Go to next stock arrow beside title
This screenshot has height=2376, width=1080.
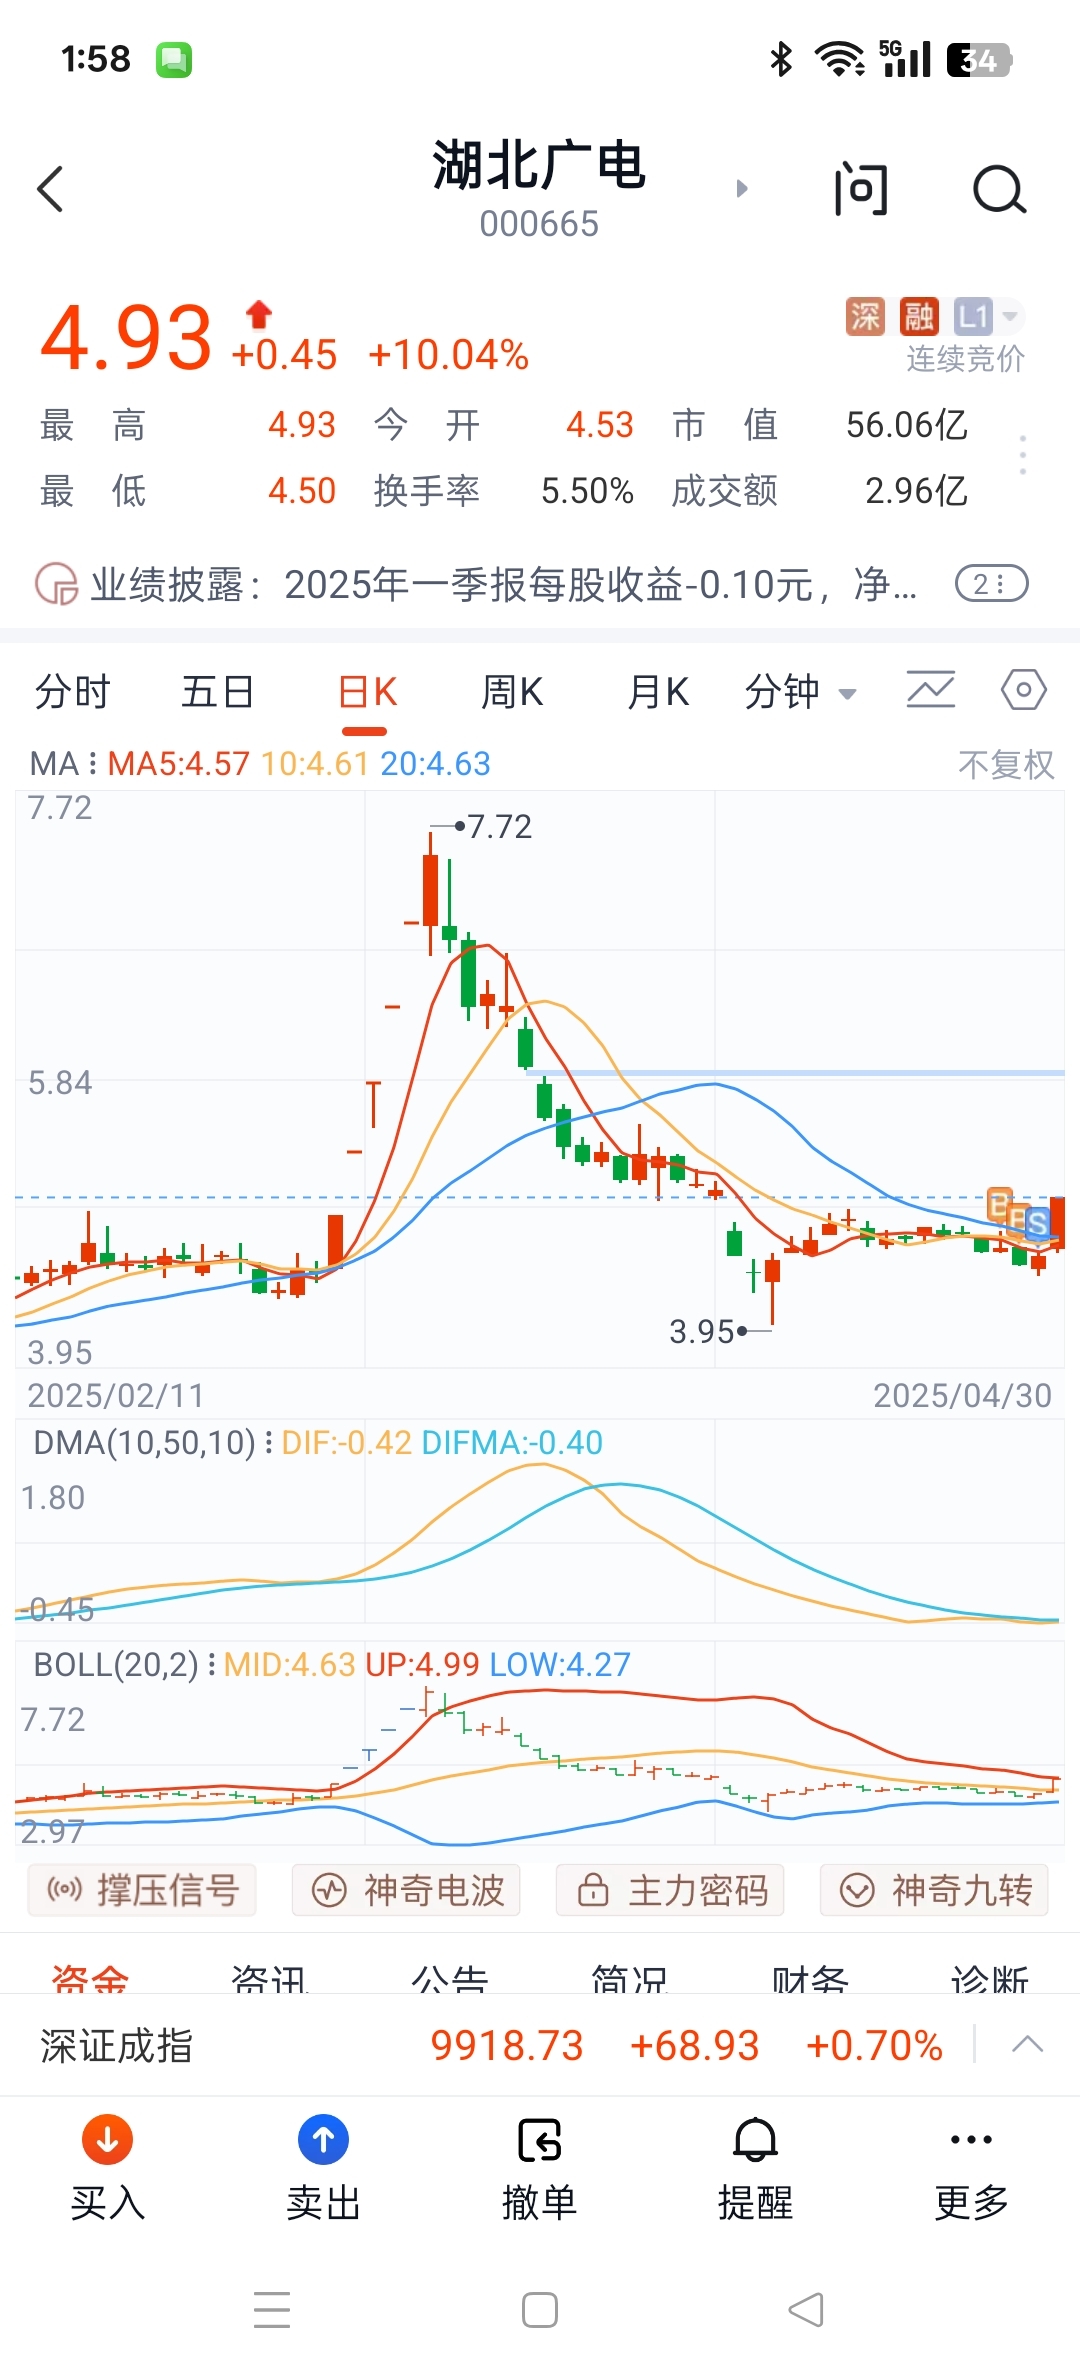tap(742, 188)
